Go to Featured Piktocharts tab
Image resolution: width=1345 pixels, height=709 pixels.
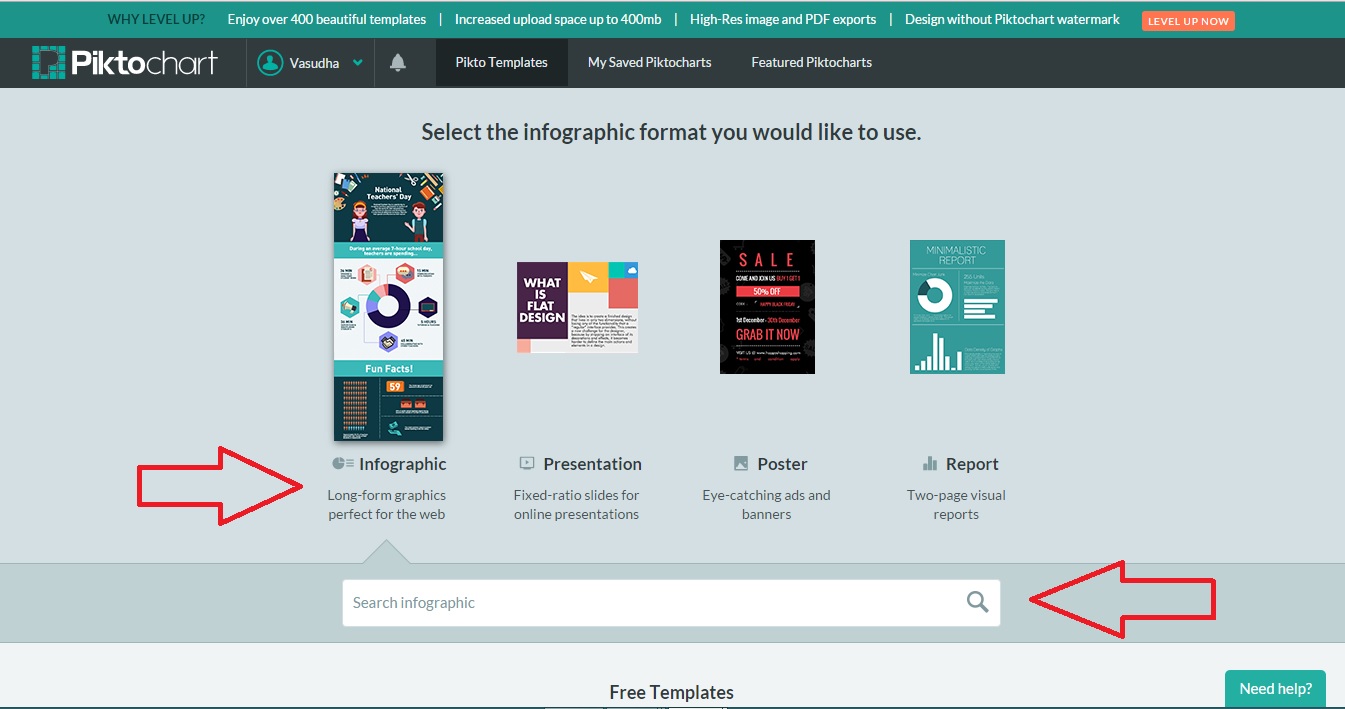click(812, 62)
